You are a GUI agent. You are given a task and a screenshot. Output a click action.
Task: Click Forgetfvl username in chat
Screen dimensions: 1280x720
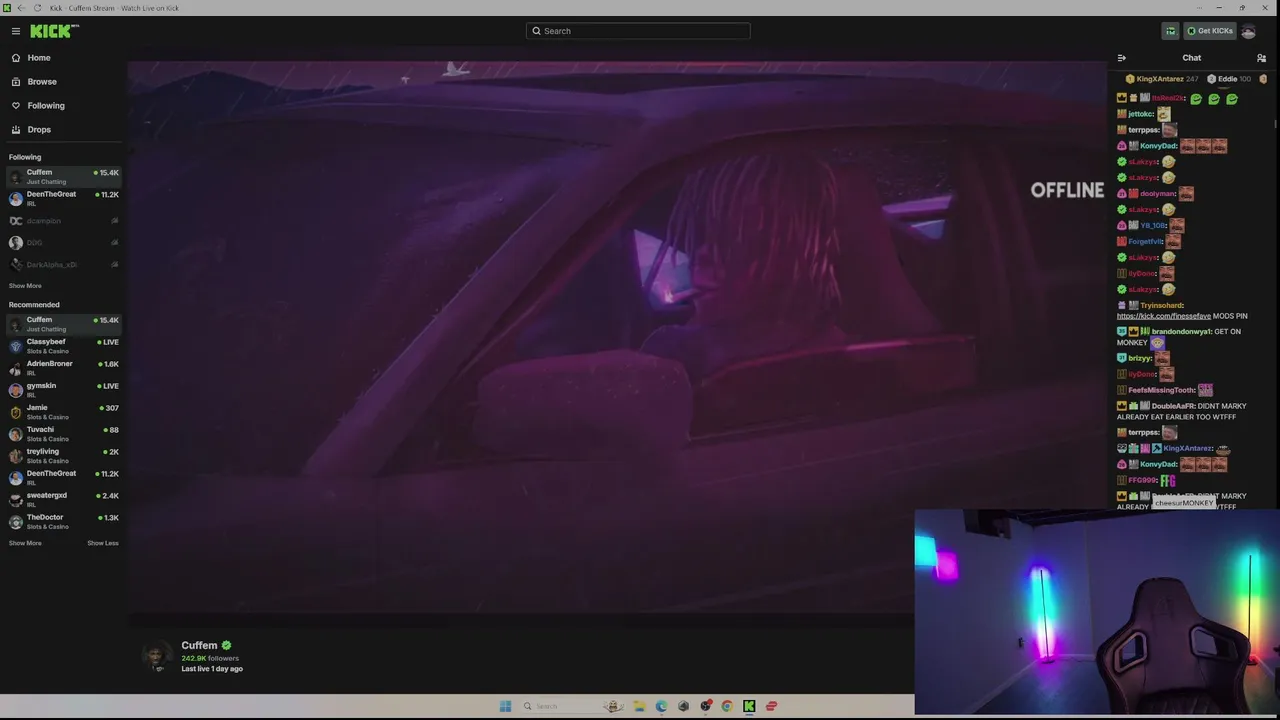[1145, 242]
